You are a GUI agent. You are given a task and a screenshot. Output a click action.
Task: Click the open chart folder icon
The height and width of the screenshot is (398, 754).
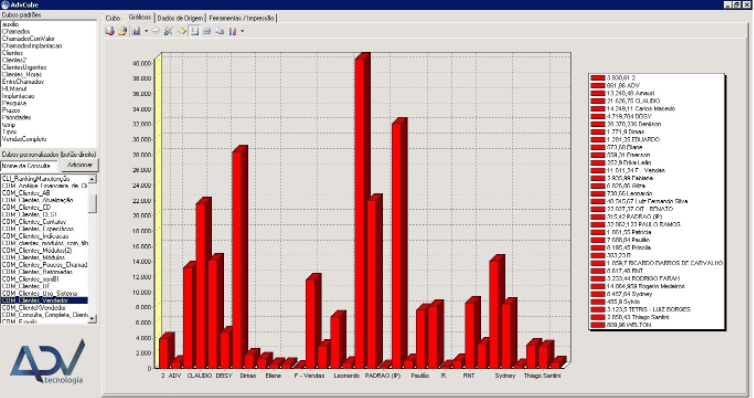point(122,31)
